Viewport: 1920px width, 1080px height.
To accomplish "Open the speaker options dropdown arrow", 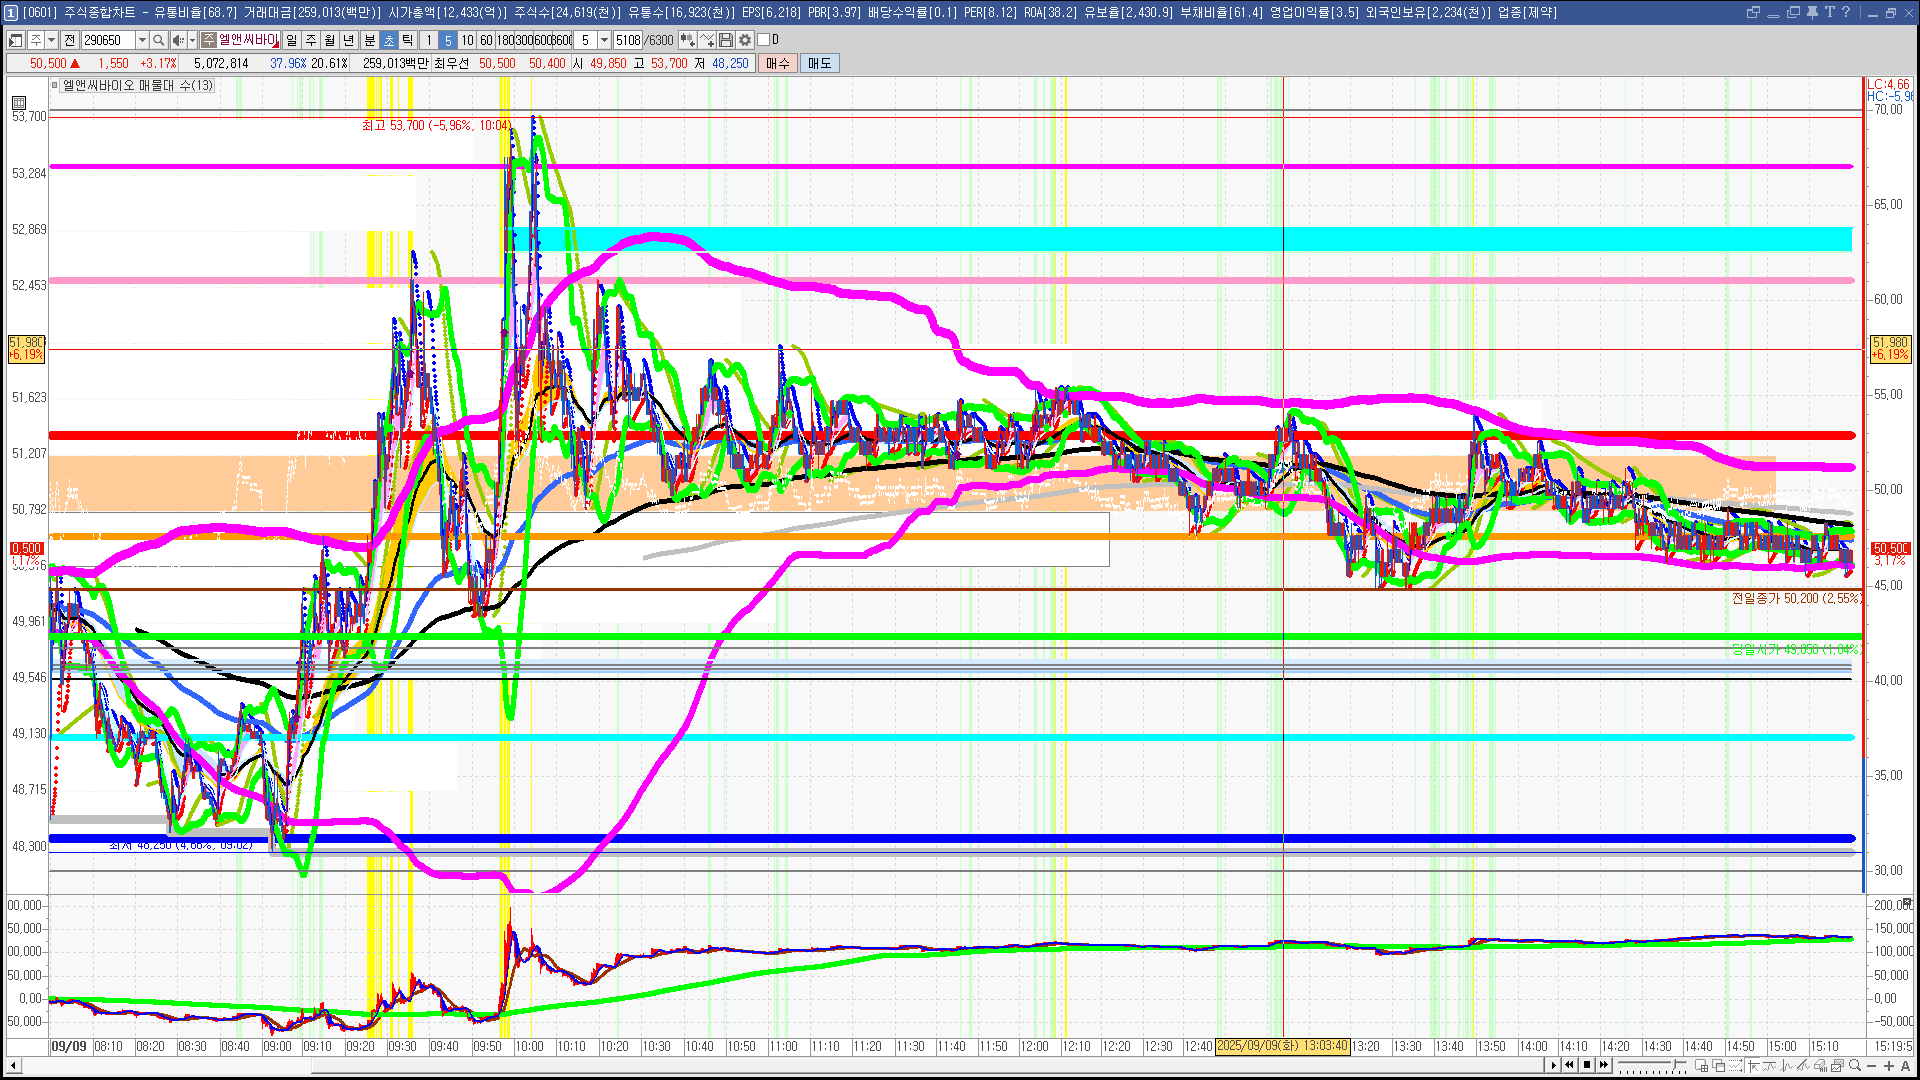I will [192, 40].
